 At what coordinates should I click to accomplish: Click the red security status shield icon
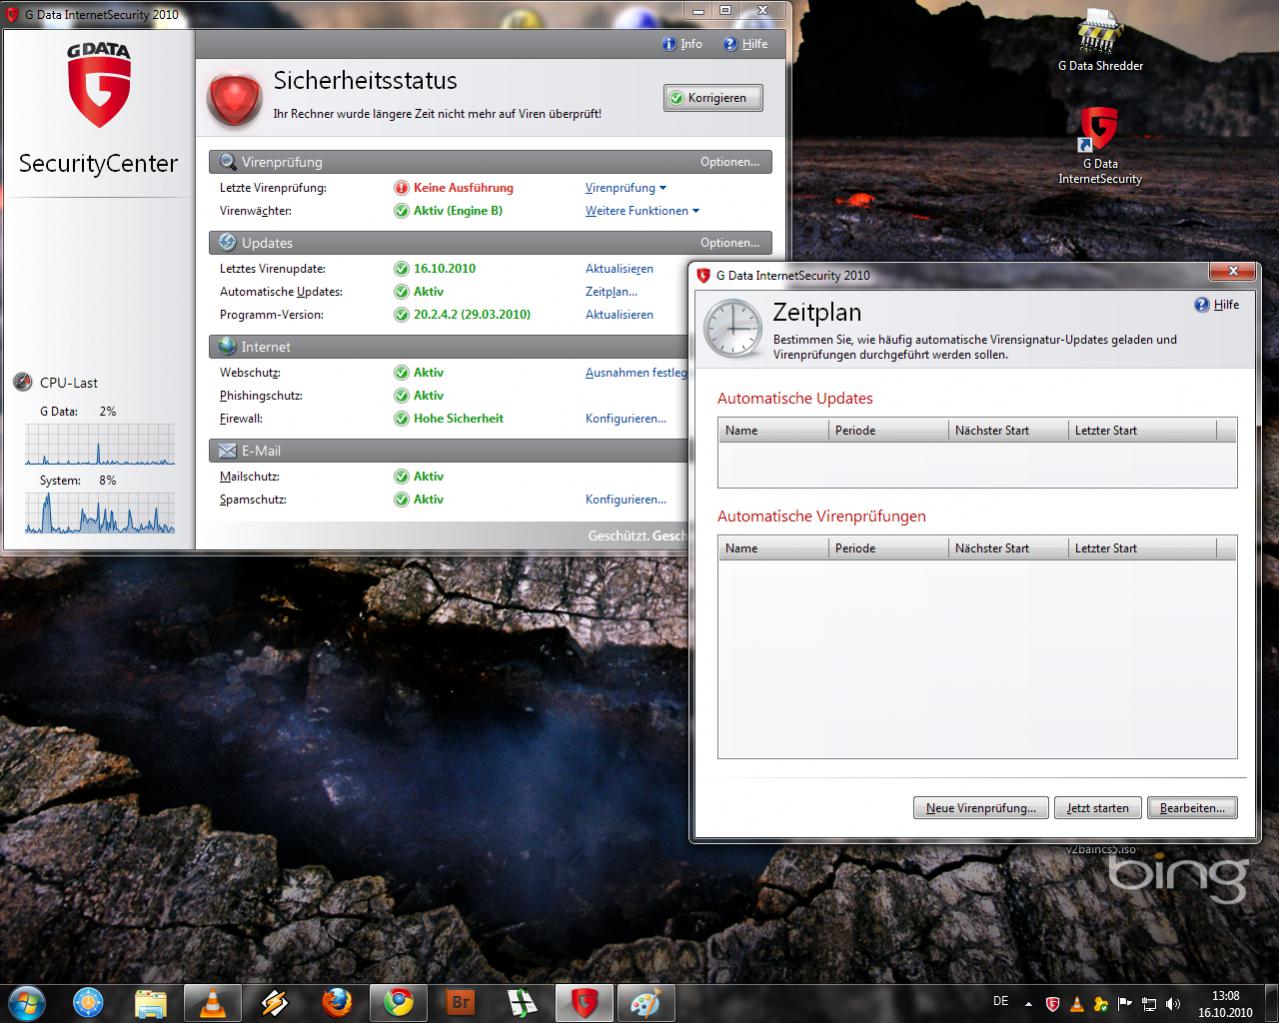point(234,98)
